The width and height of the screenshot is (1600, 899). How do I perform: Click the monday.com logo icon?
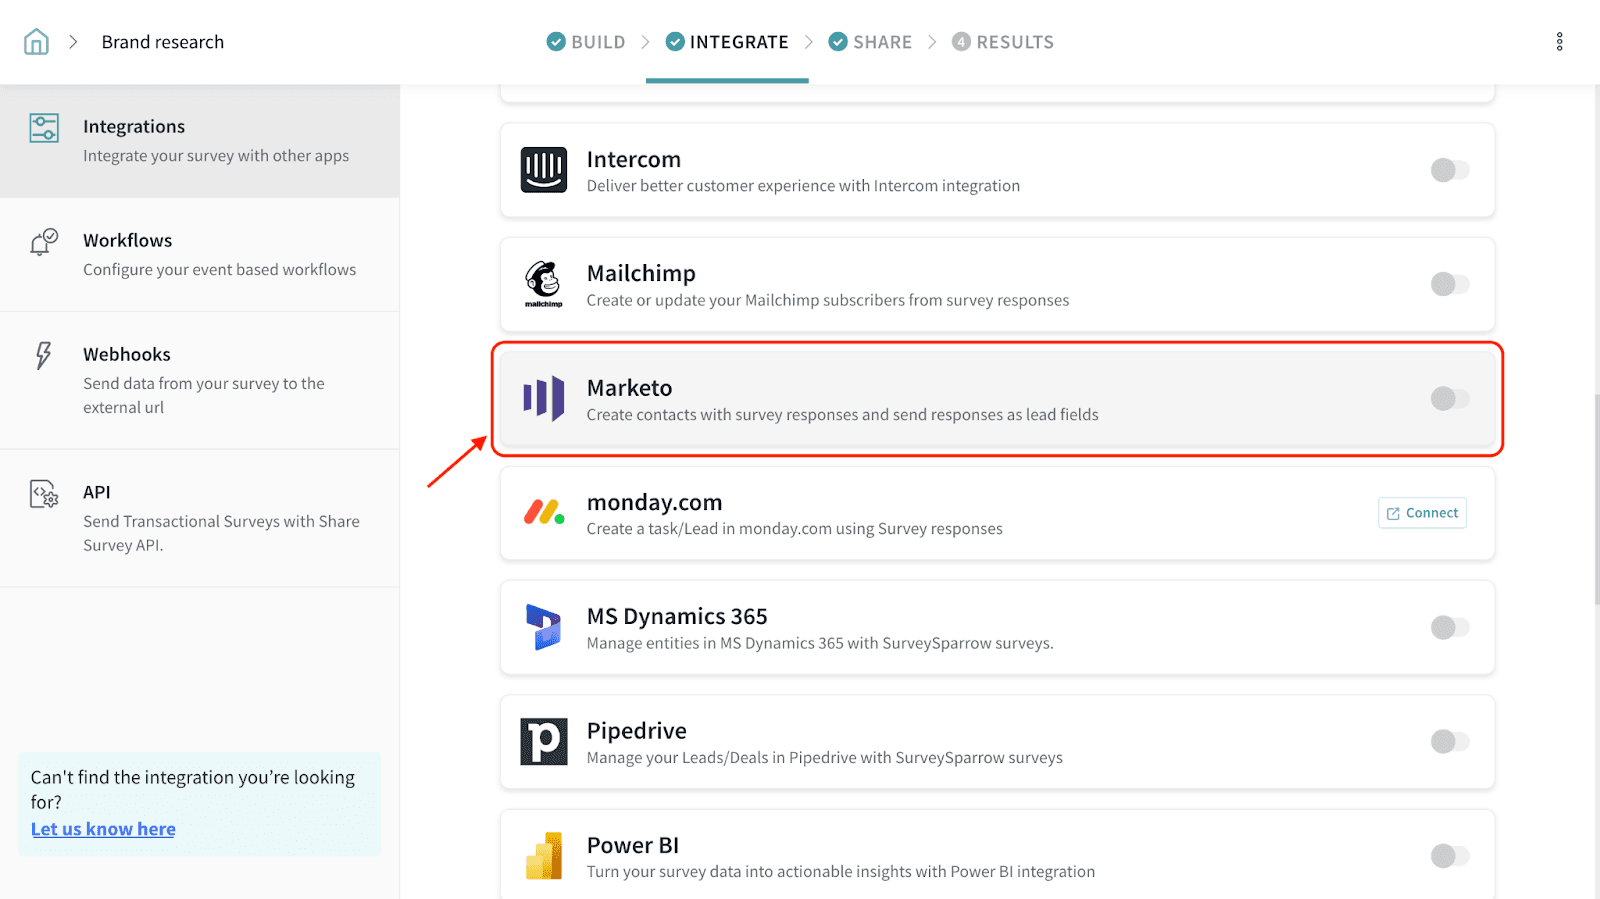pos(543,513)
